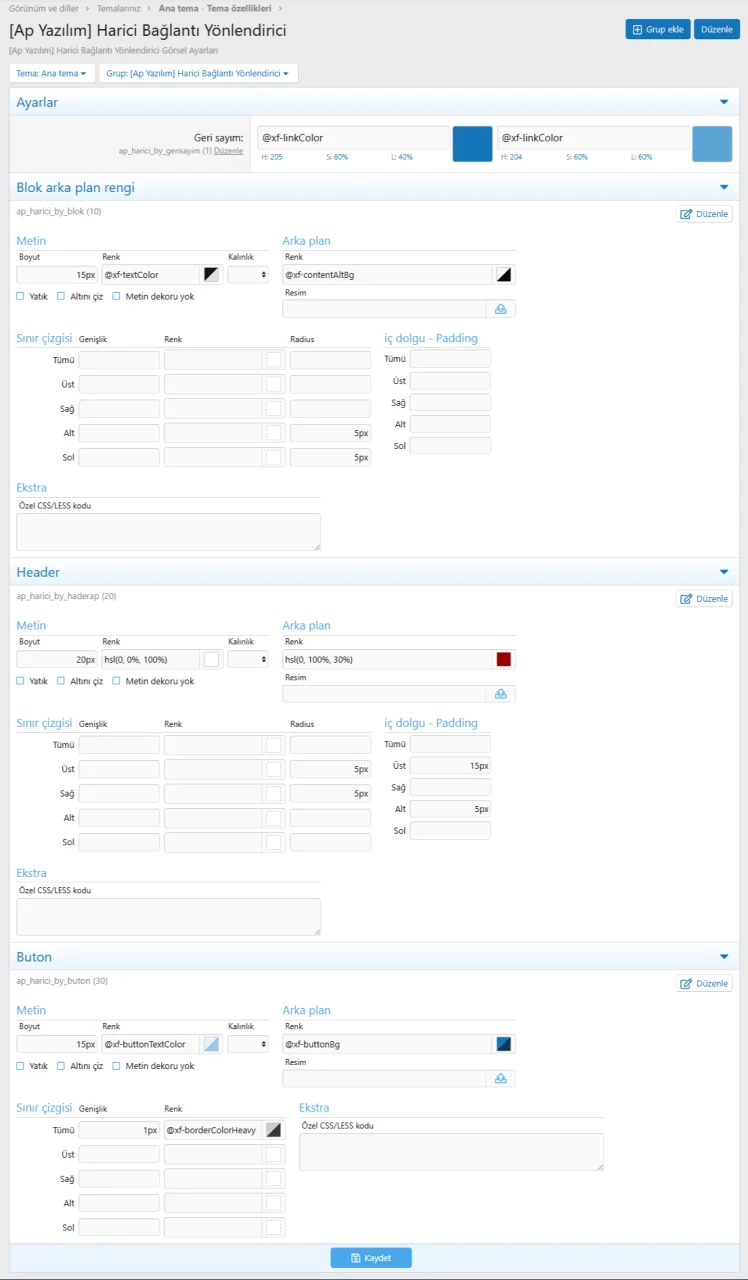Click the image upload icon in Header Arka plan
The width and height of the screenshot is (748, 1280).
(501, 694)
